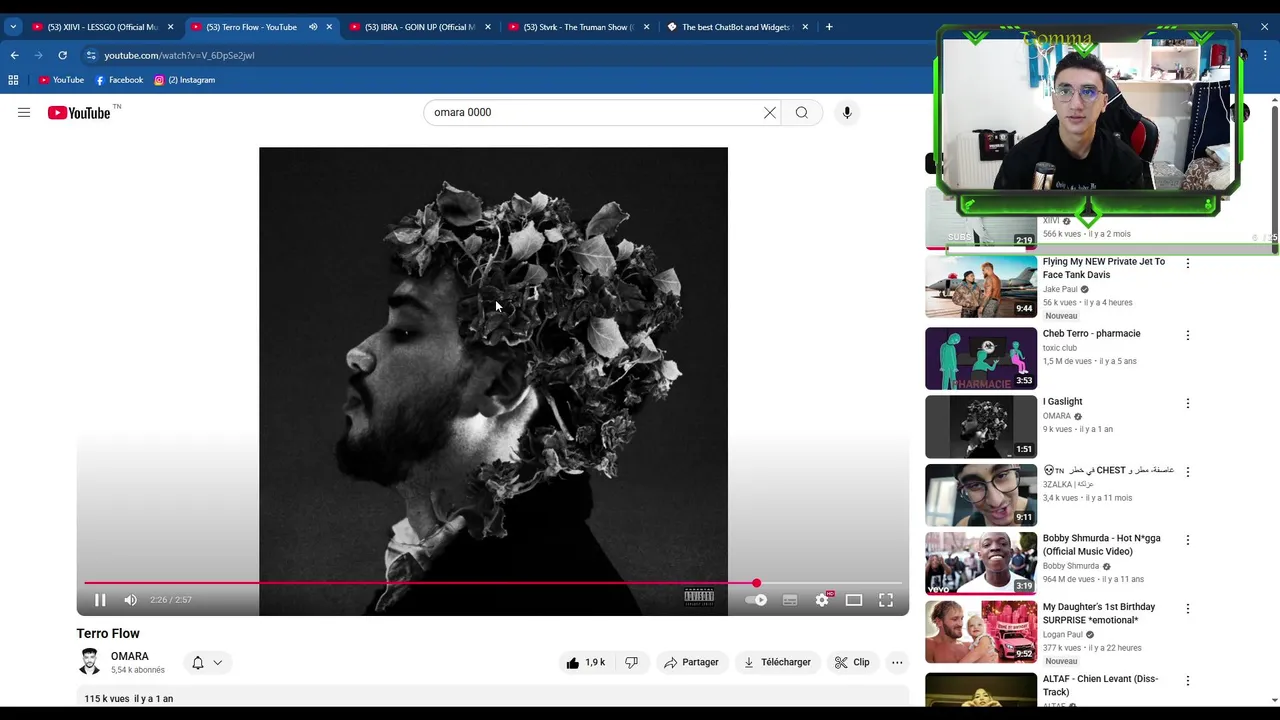Open My Daughter's 1st Birthday SURPRISE title
The width and height of the screenshot is (1280, 720).
click(x=1099, y=613)
